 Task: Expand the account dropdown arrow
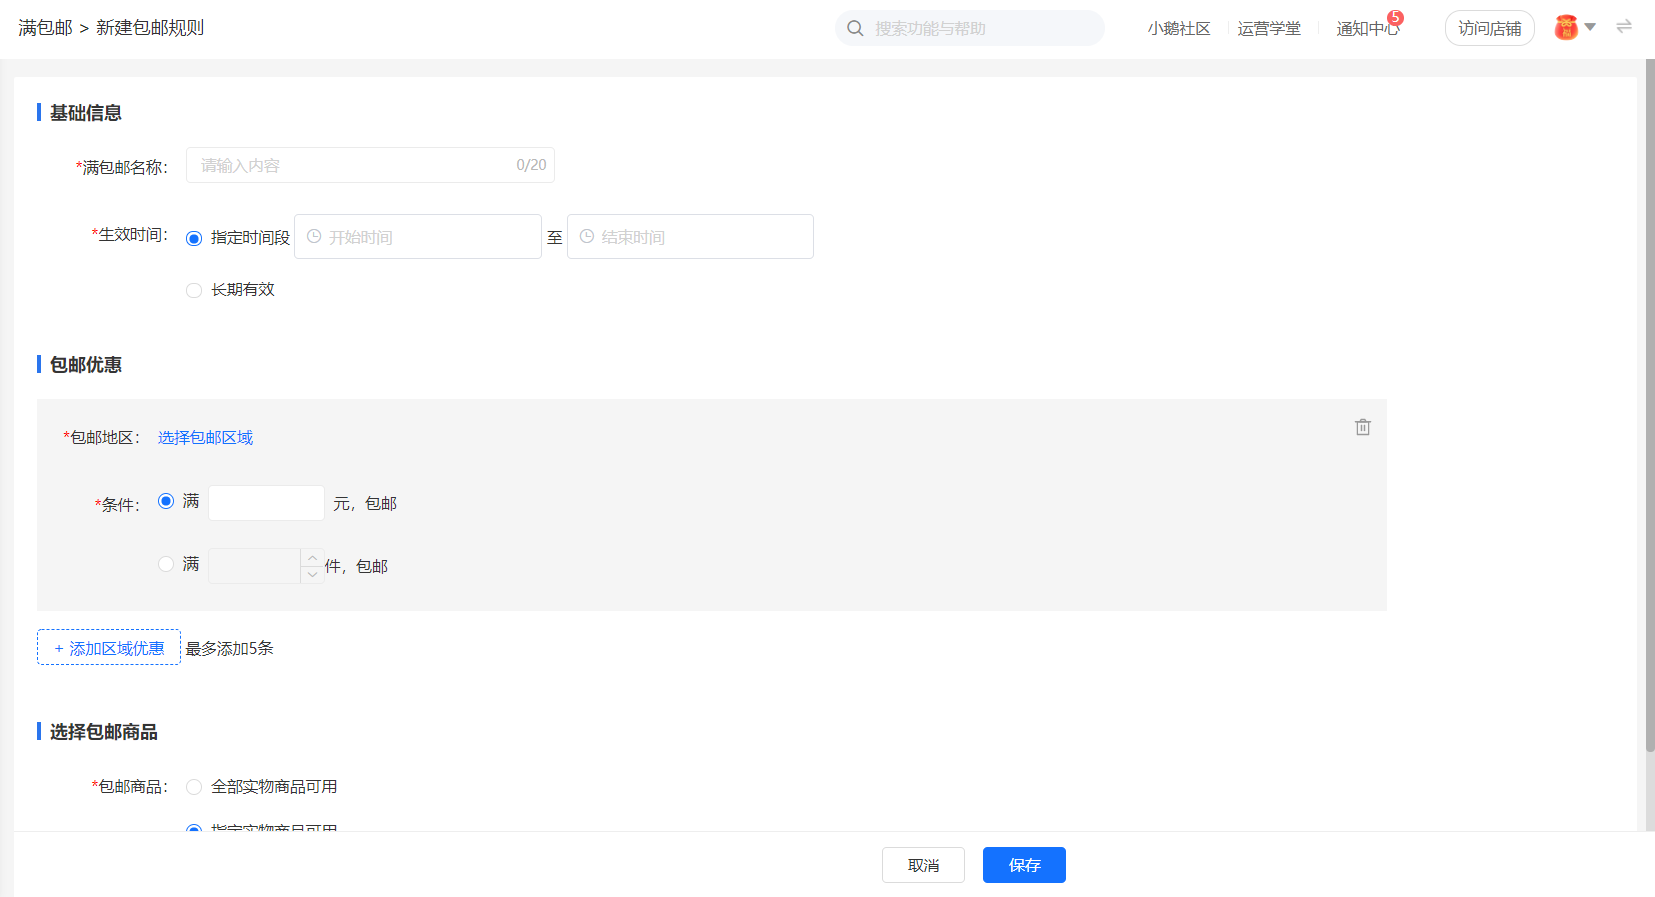coord(1590,27)
